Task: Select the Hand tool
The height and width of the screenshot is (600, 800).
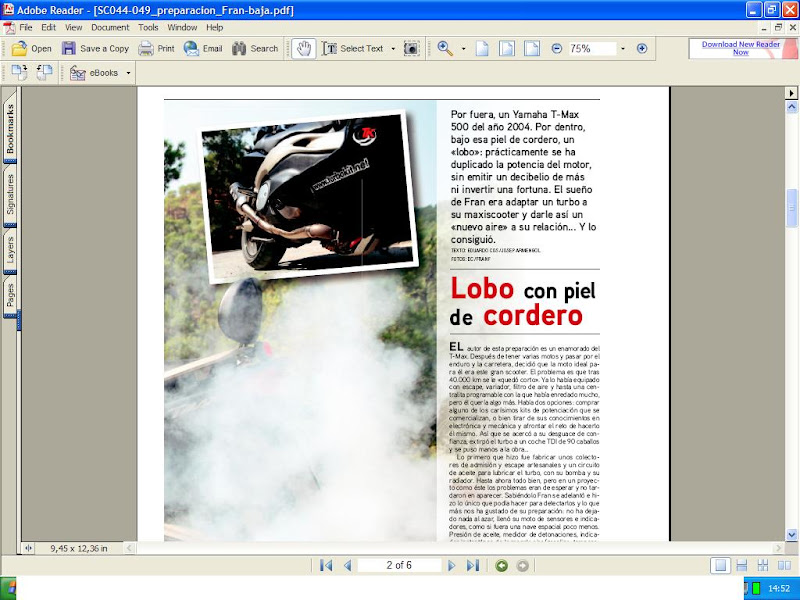Action: [304, 48]
